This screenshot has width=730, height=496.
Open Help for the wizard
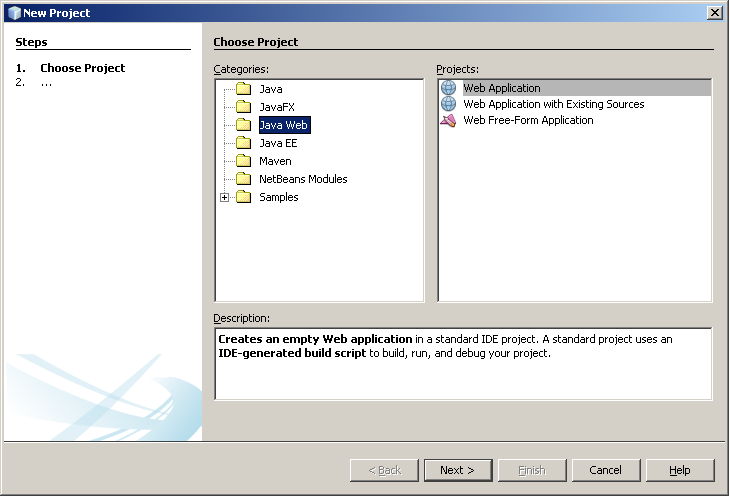pos(680,470)
